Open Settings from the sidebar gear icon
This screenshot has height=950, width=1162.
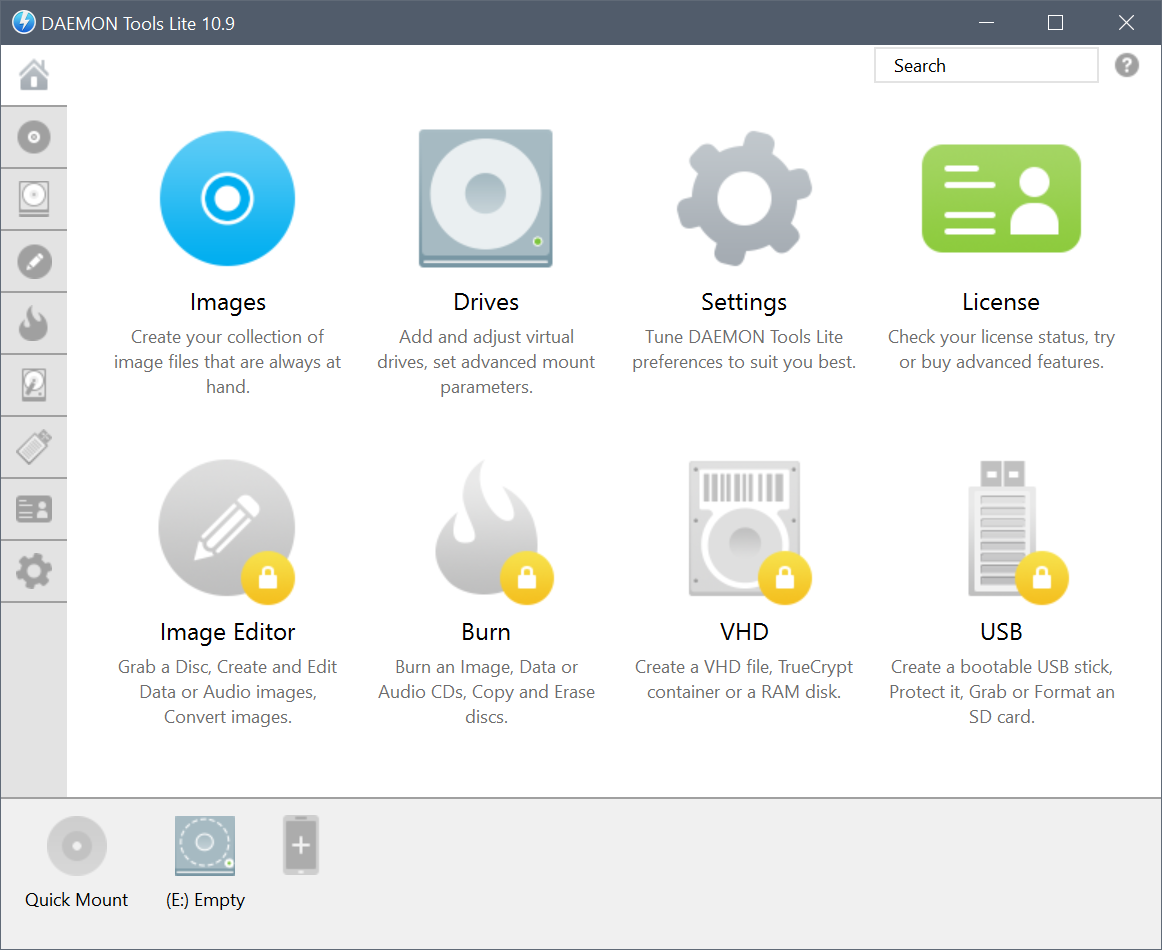[x=34, y=571]
